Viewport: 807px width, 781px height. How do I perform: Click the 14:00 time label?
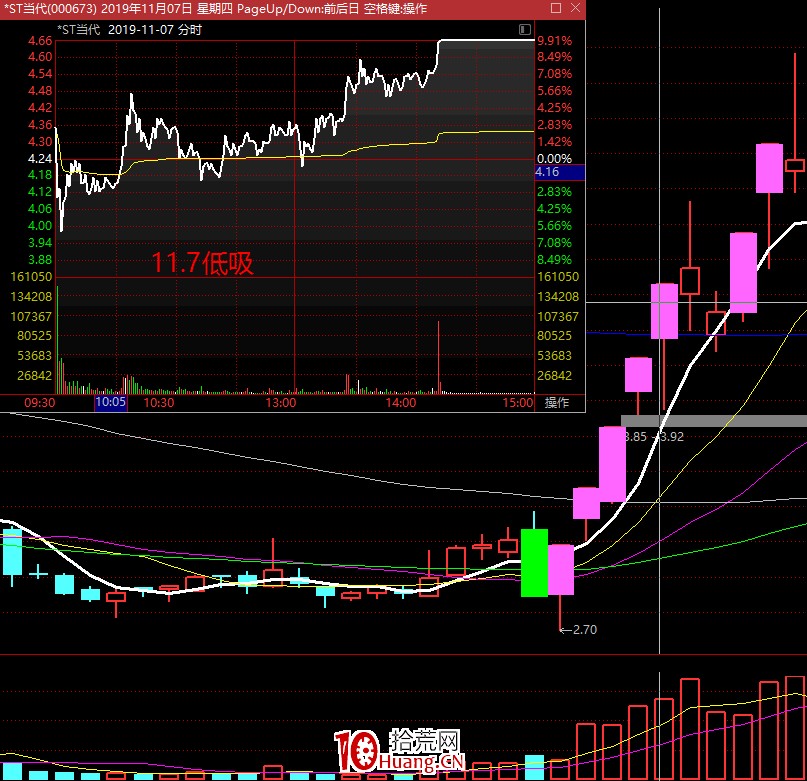(401, 403)
